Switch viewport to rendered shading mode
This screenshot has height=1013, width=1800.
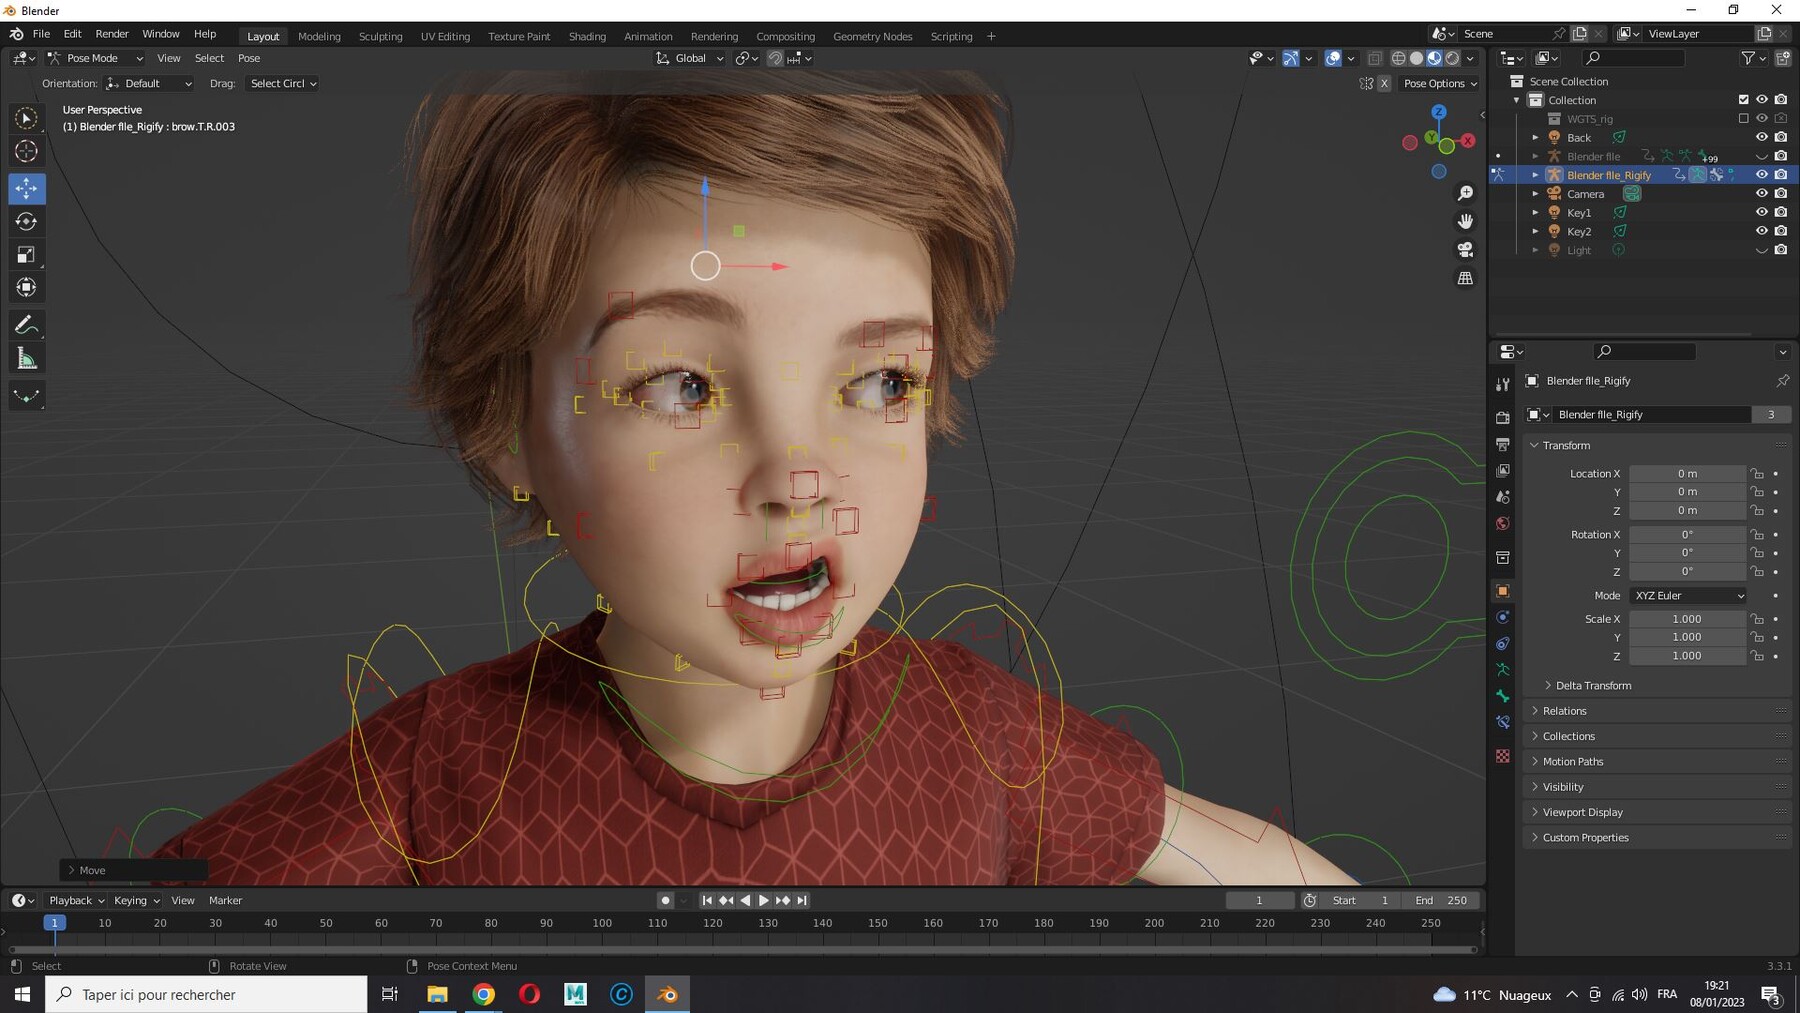(x=1452, y=58)
